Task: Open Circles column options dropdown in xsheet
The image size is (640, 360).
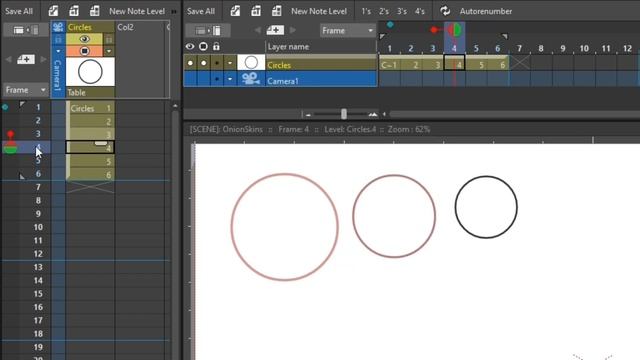Action: point(109,51)
